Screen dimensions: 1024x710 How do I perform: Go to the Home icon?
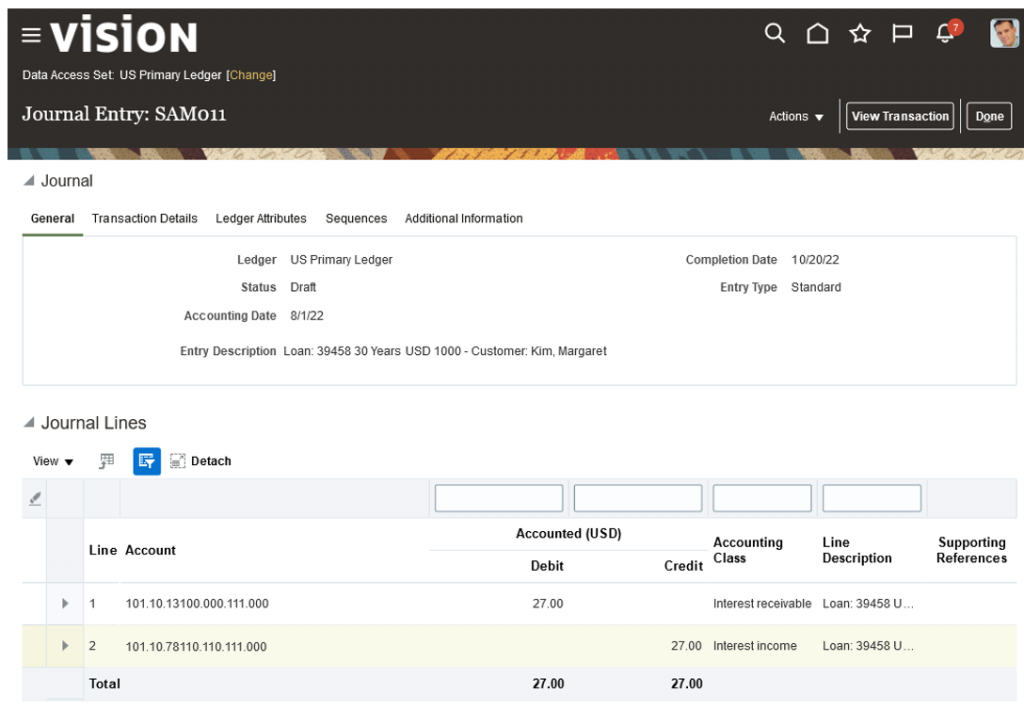point(817,33)
